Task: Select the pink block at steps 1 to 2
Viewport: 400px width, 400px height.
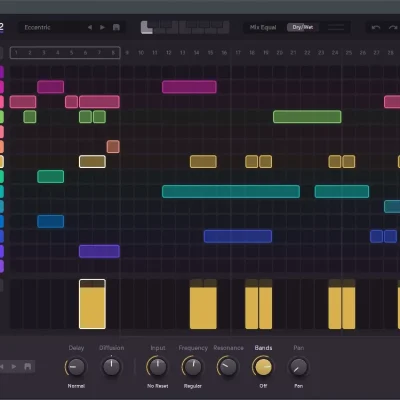Action: (x=23, y=102)
